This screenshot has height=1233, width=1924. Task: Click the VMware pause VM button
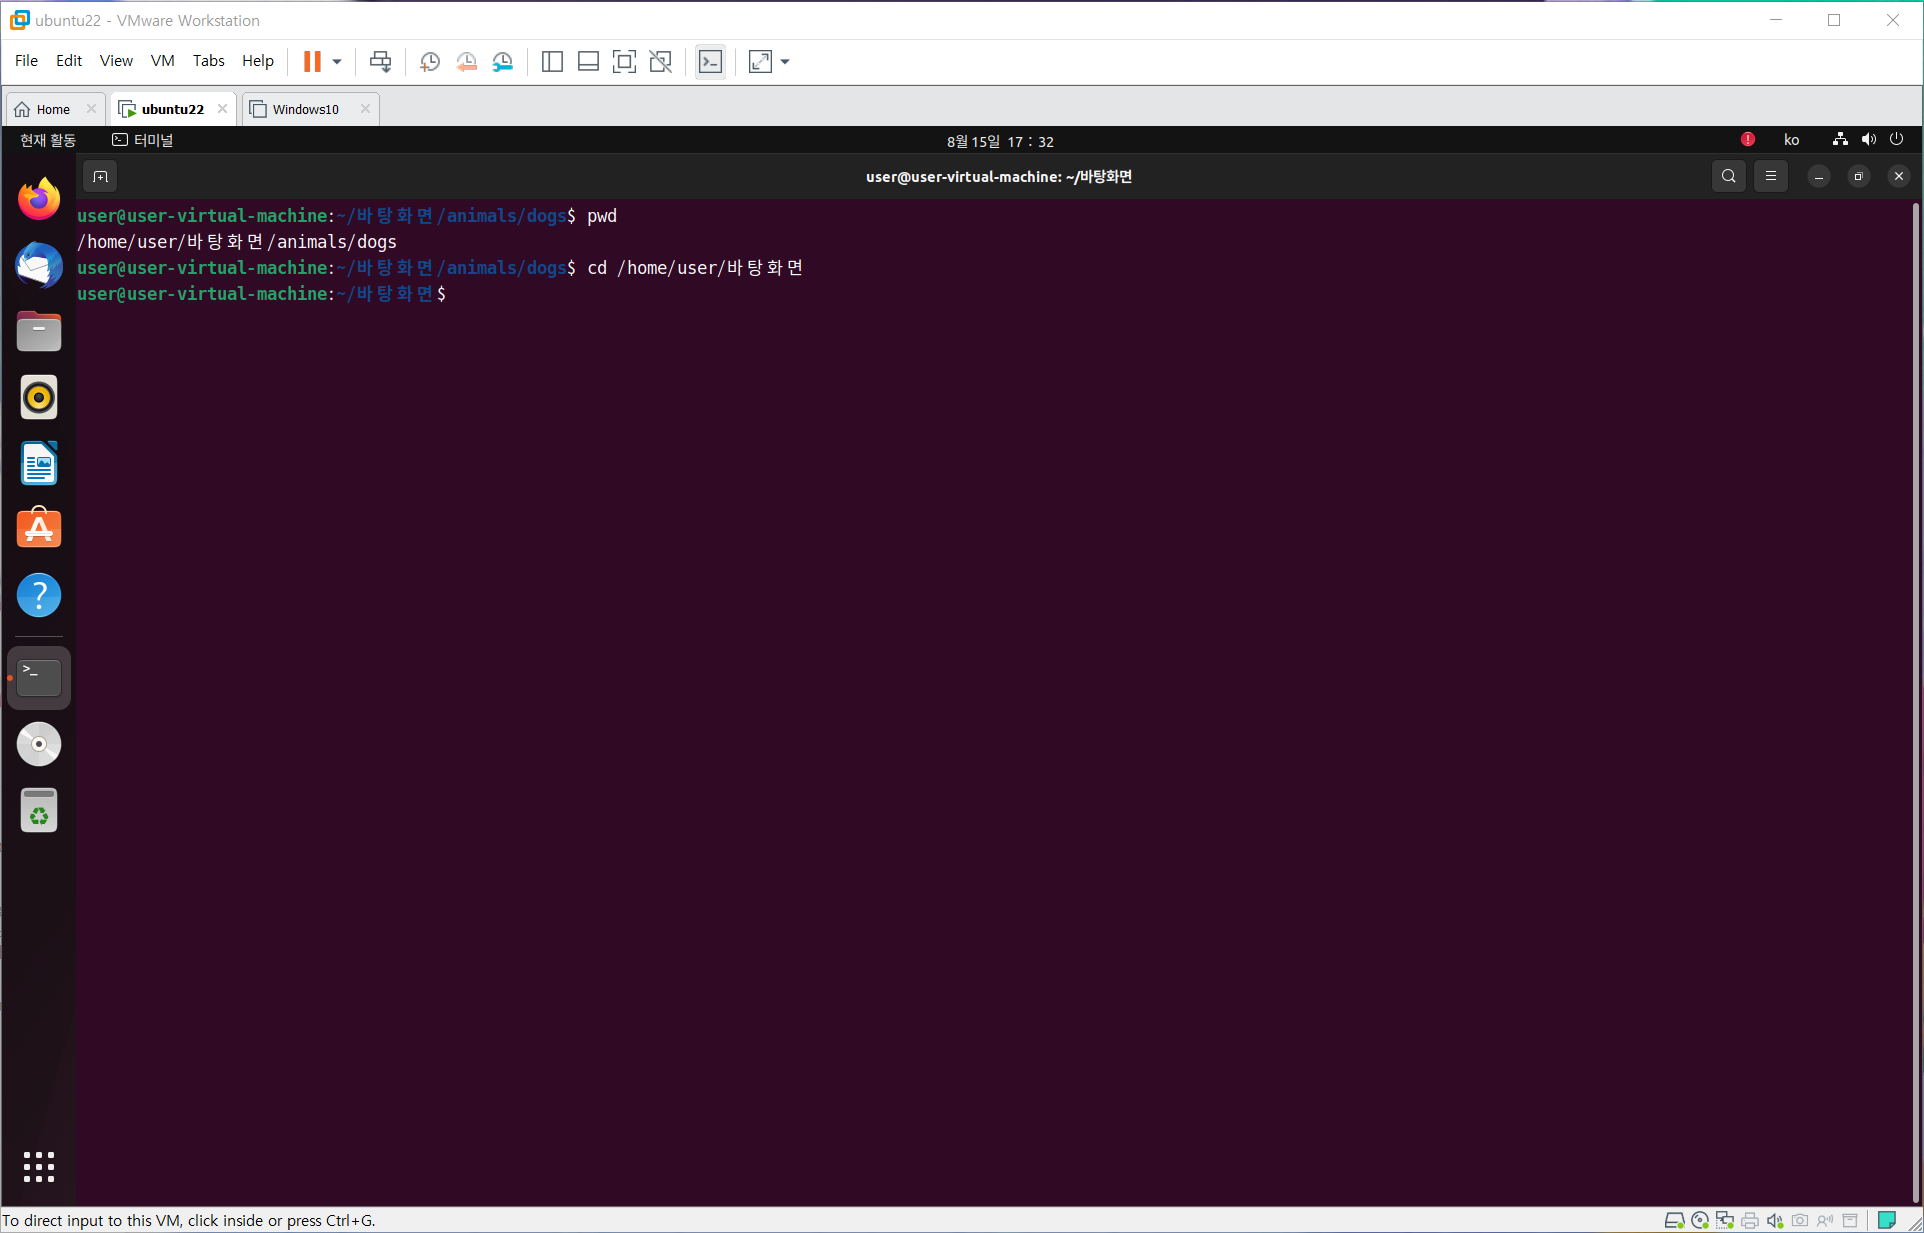tap(312, 61)
